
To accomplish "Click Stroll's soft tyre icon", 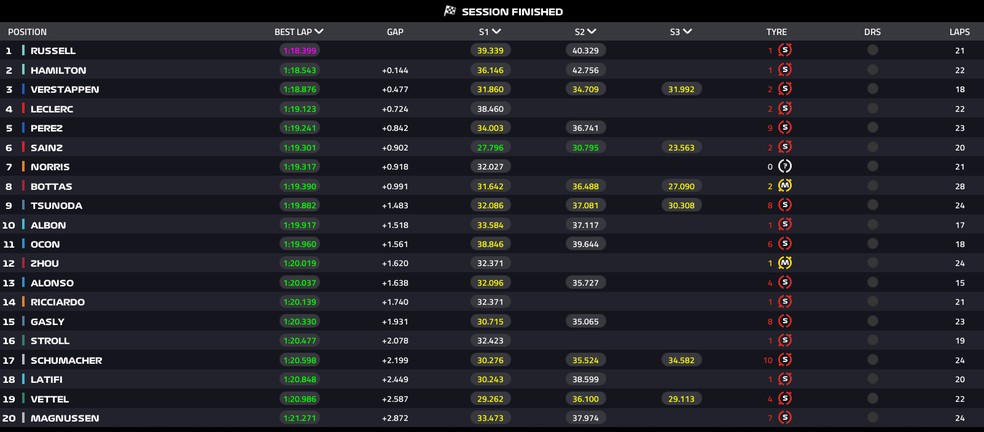I will point(784,340).
